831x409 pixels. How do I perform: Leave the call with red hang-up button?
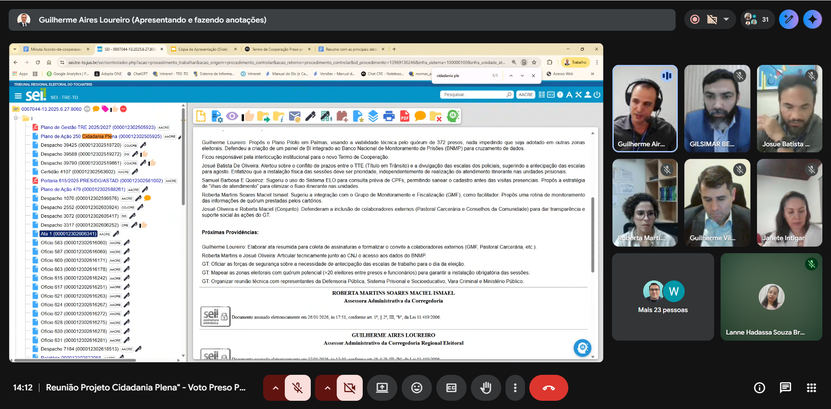tap(549, 388)
